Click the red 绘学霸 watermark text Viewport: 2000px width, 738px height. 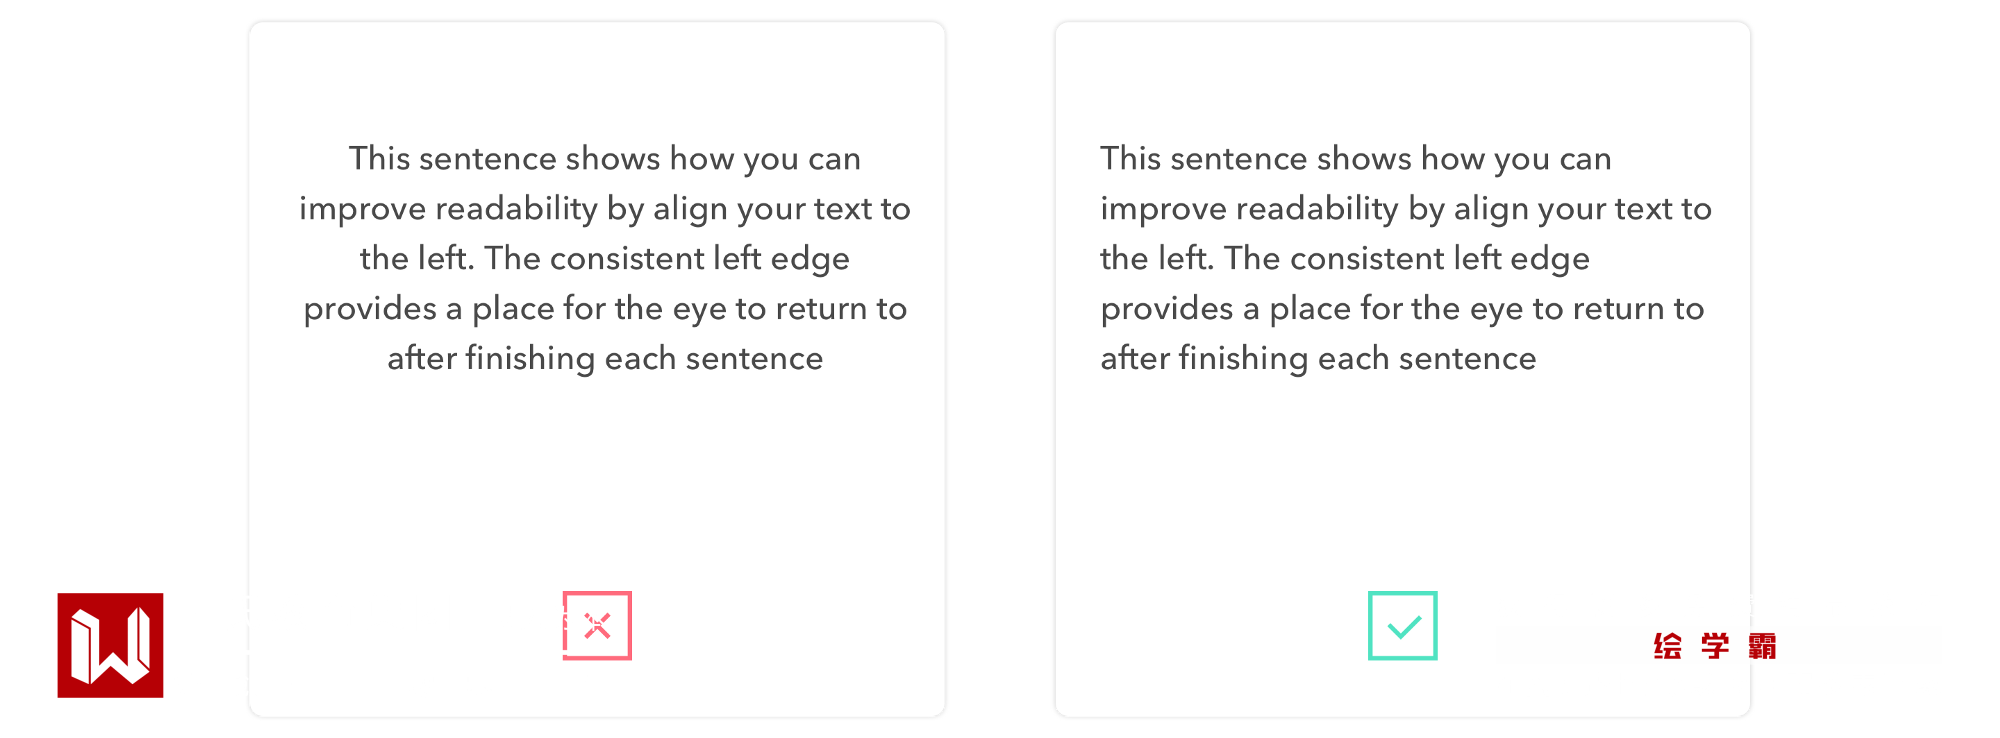[1714, 646]
